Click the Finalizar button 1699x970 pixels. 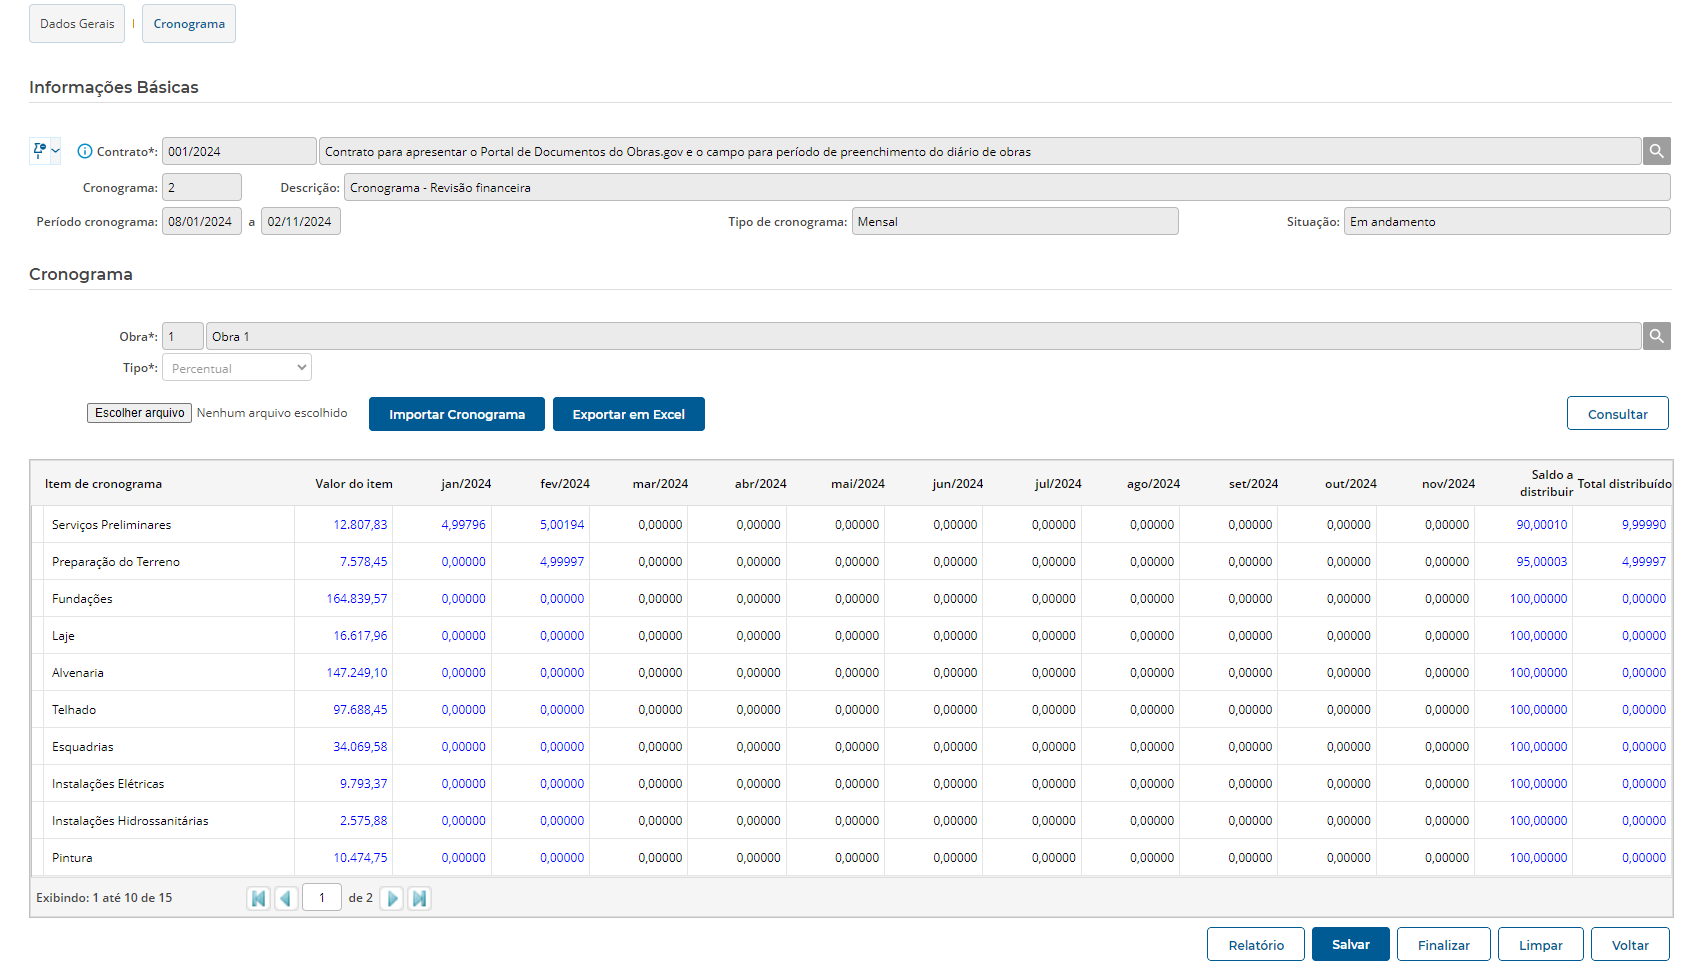click(x=1443, y=944)
